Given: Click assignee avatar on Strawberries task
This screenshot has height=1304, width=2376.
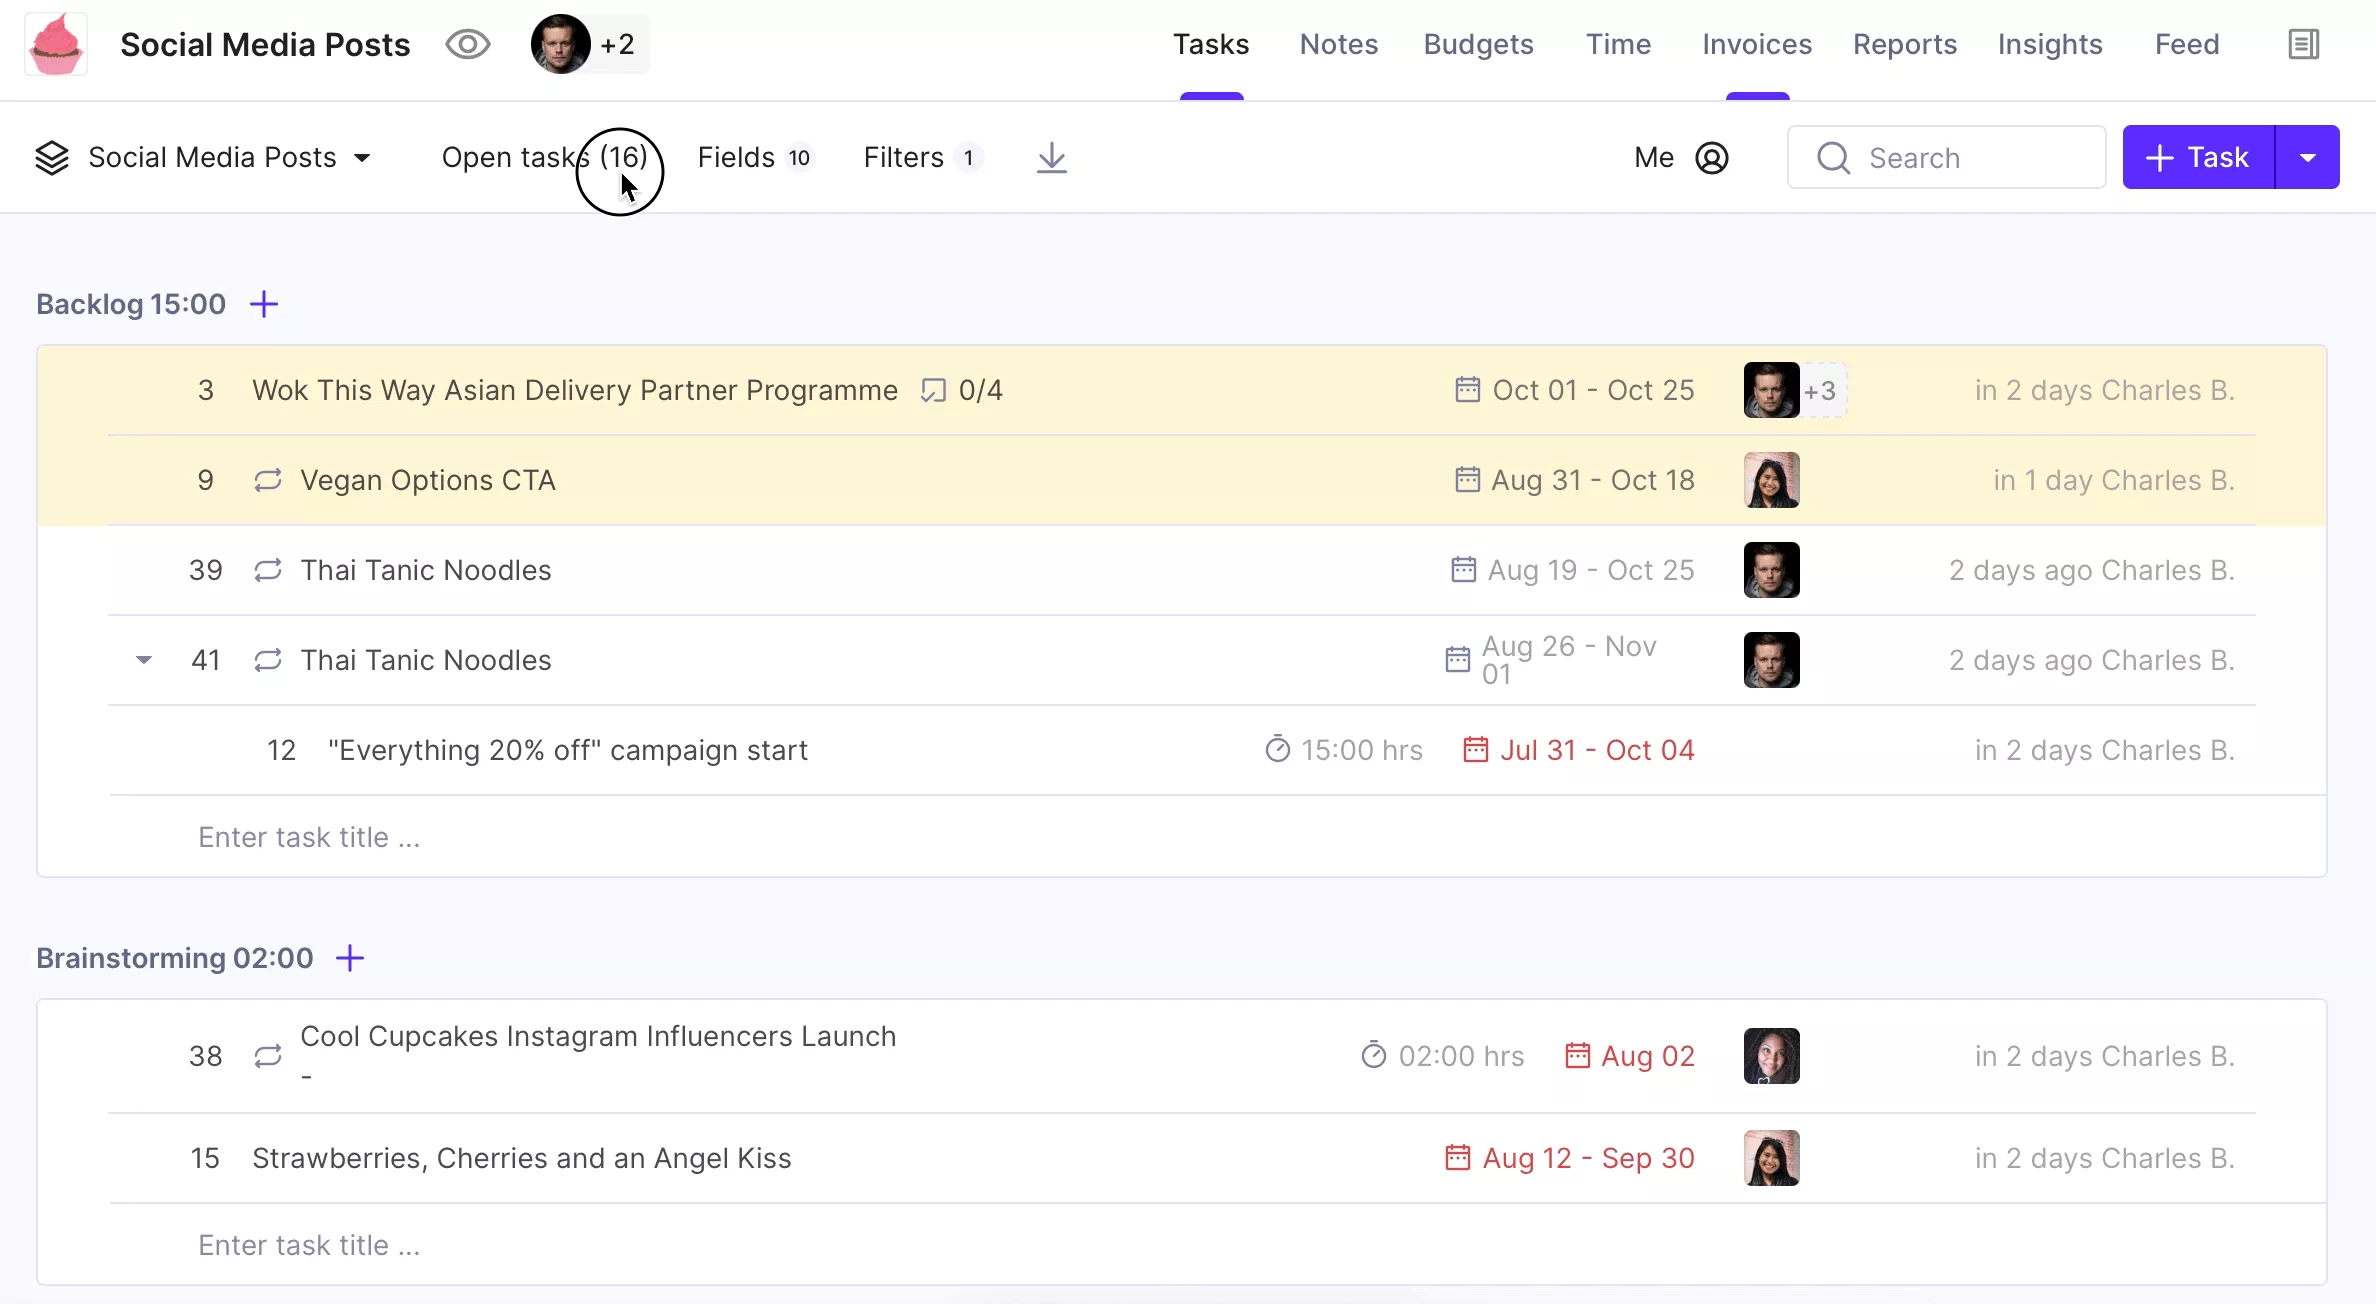Looking at the screenshot, I should pyautogui.click(x=1771, y=1158).
